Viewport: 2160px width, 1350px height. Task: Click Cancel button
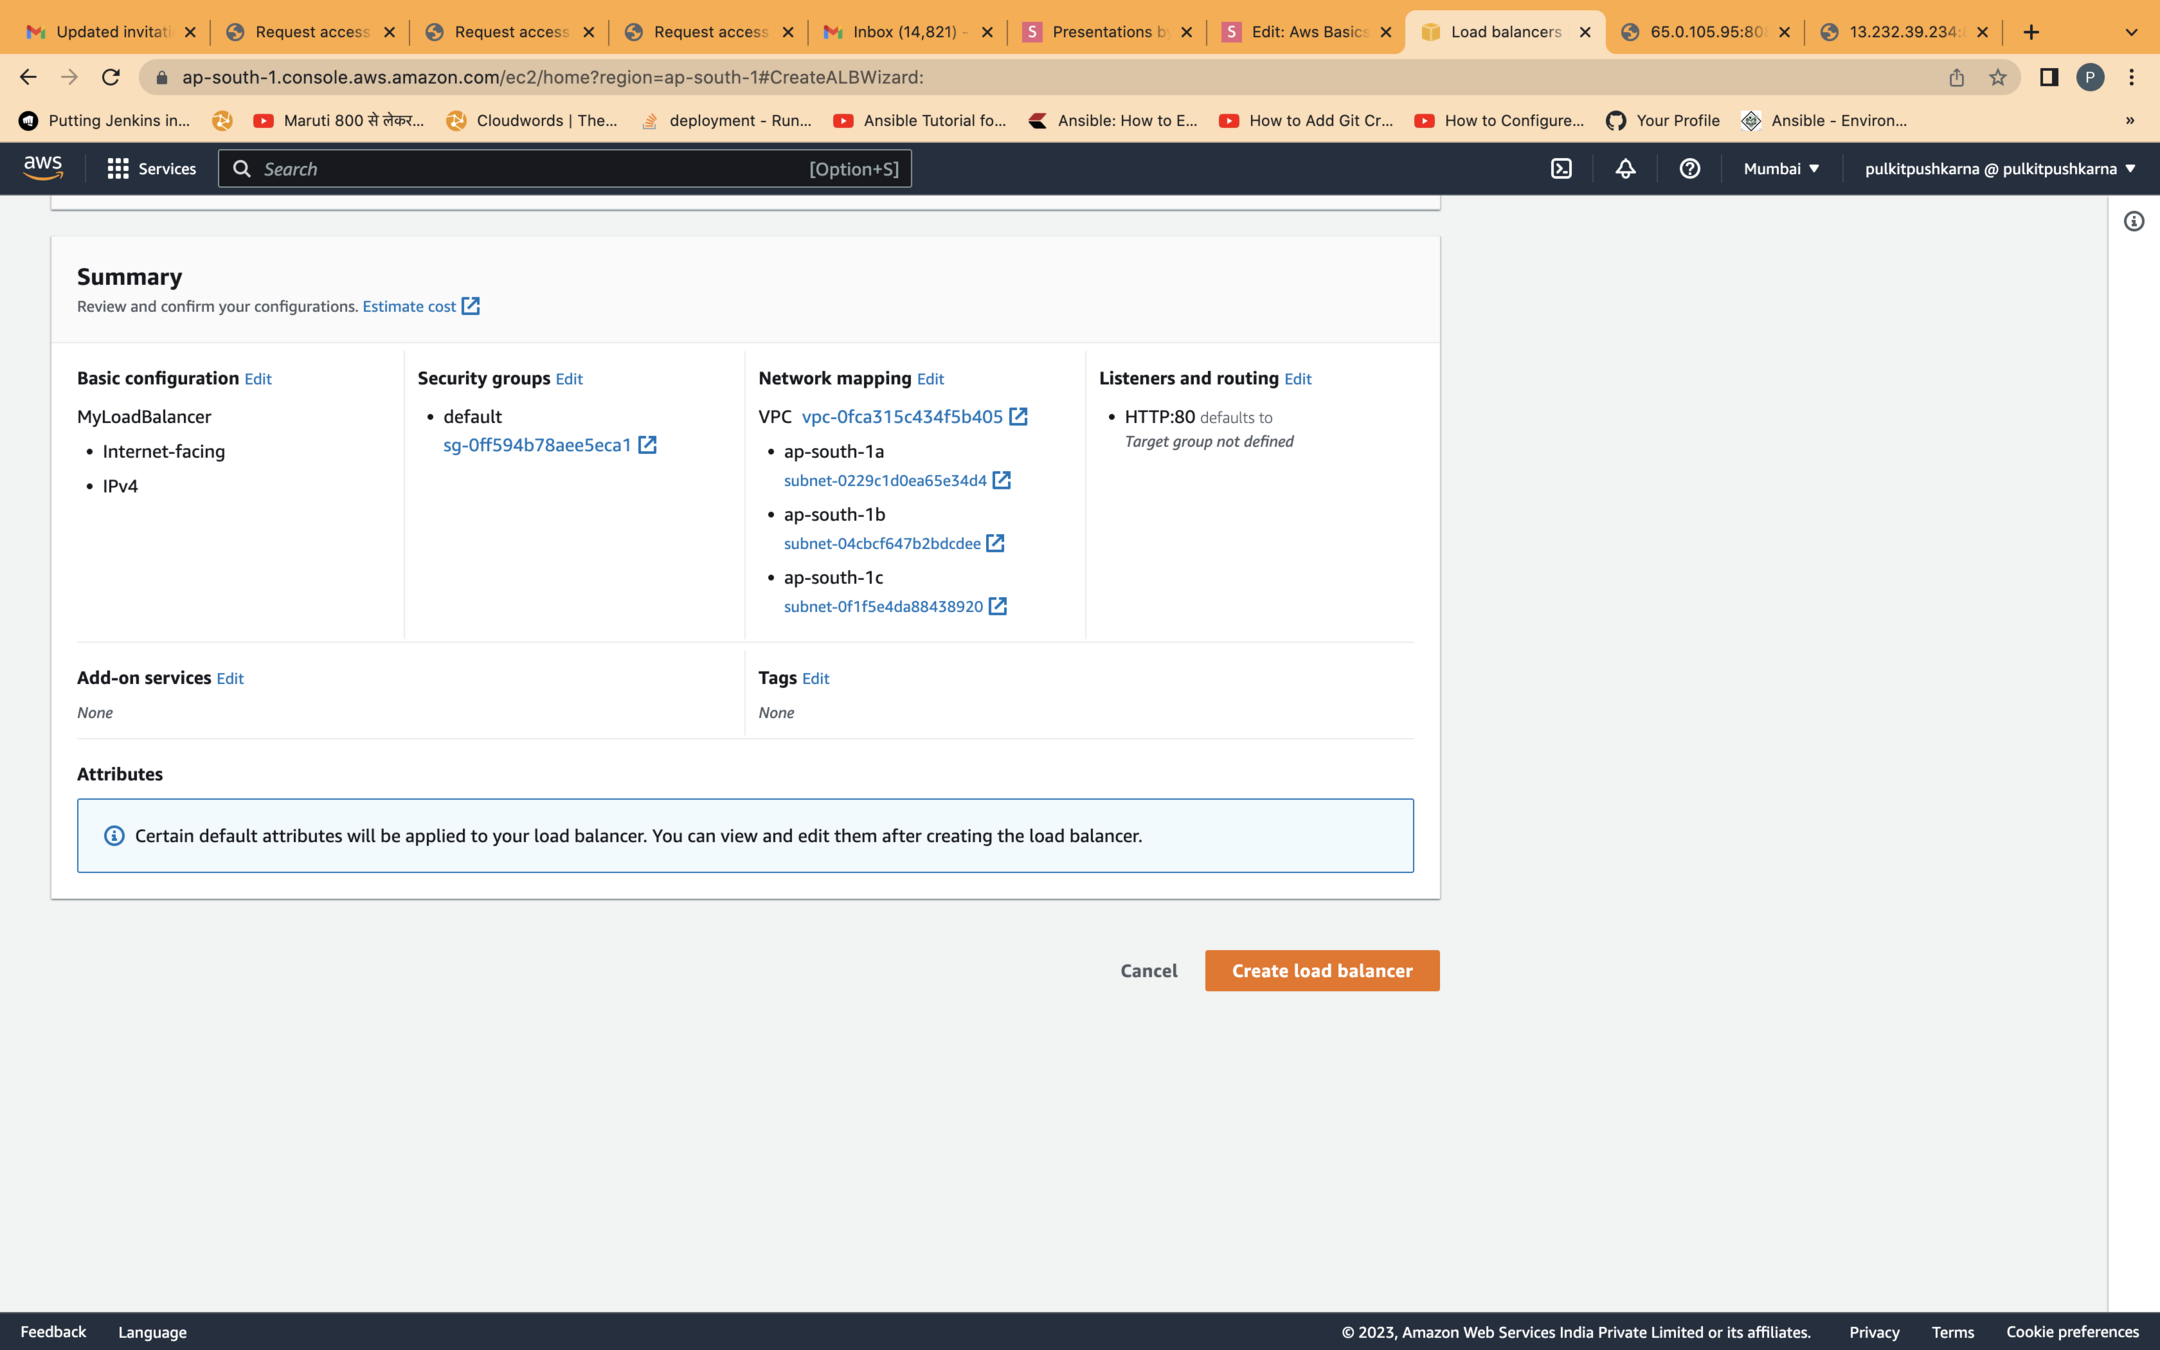tap(1148, 970)
